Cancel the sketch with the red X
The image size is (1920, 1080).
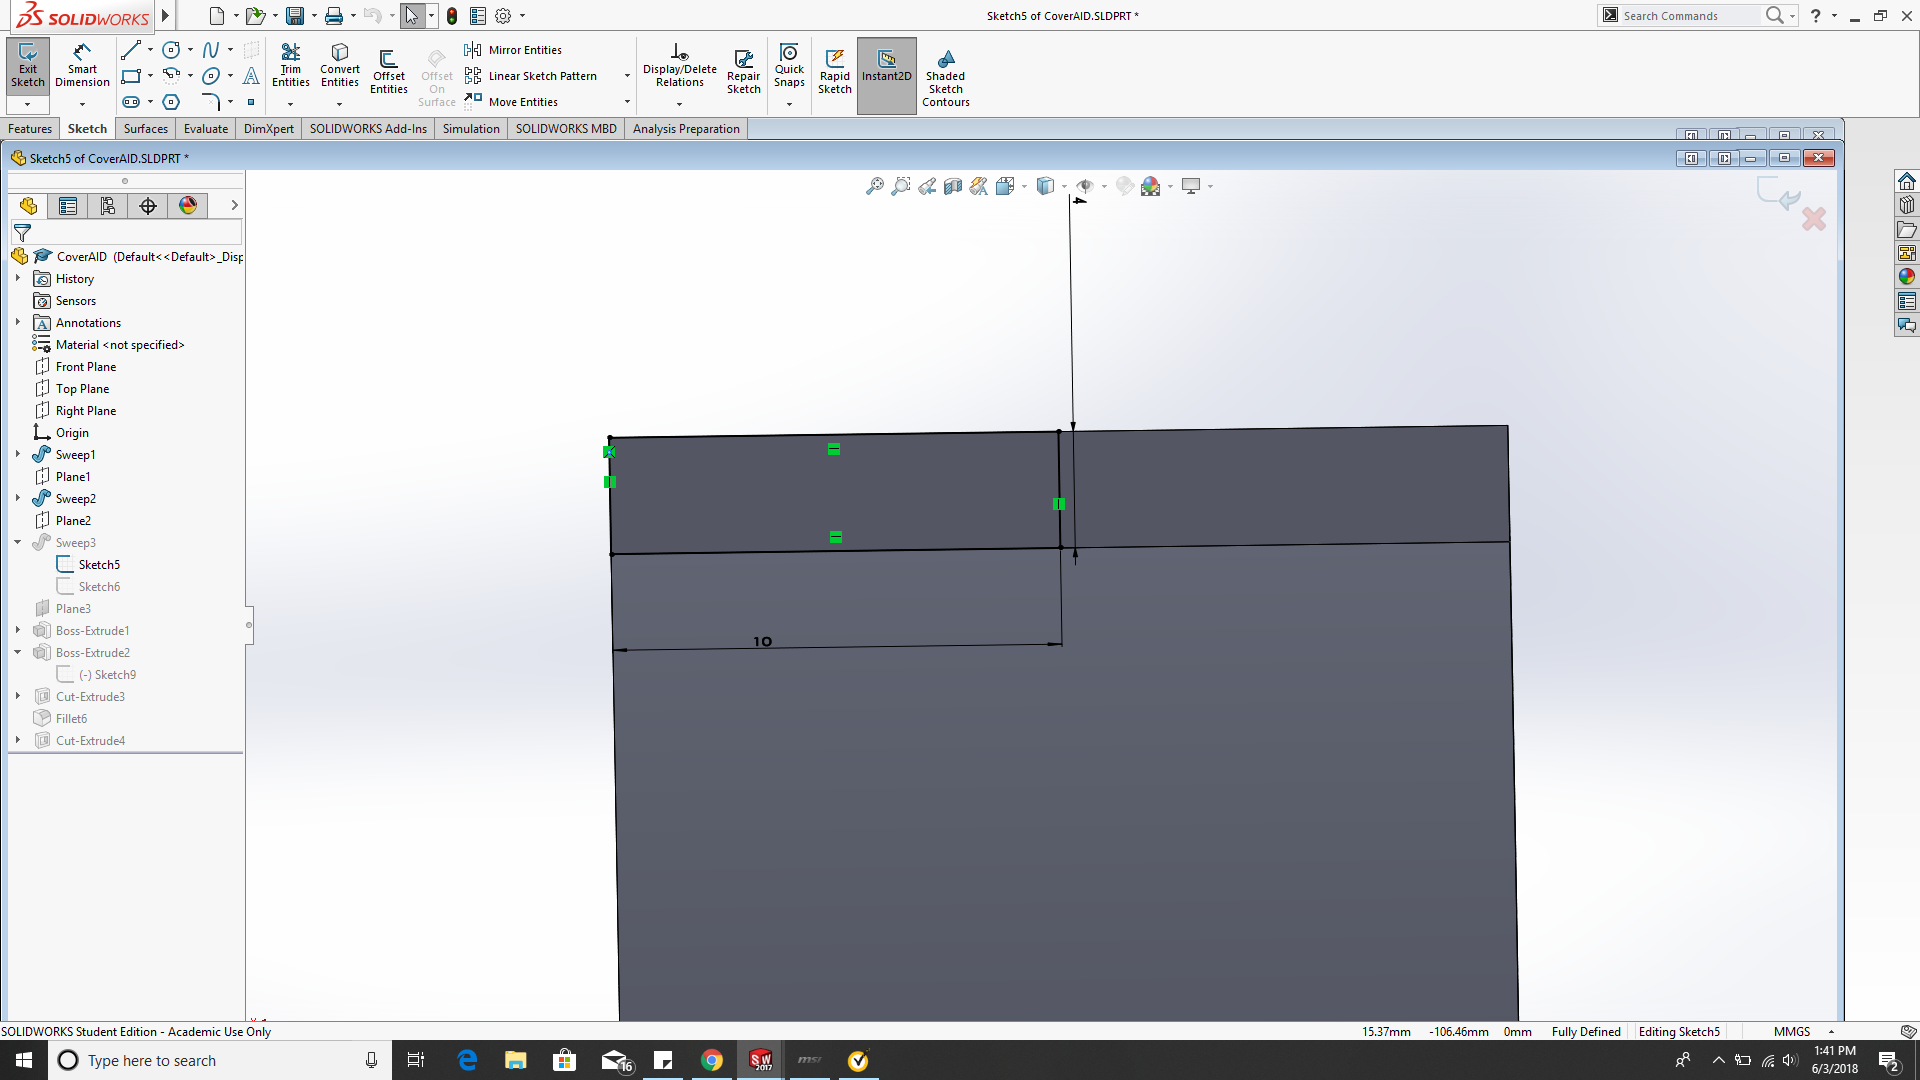tap(1813, 219)
